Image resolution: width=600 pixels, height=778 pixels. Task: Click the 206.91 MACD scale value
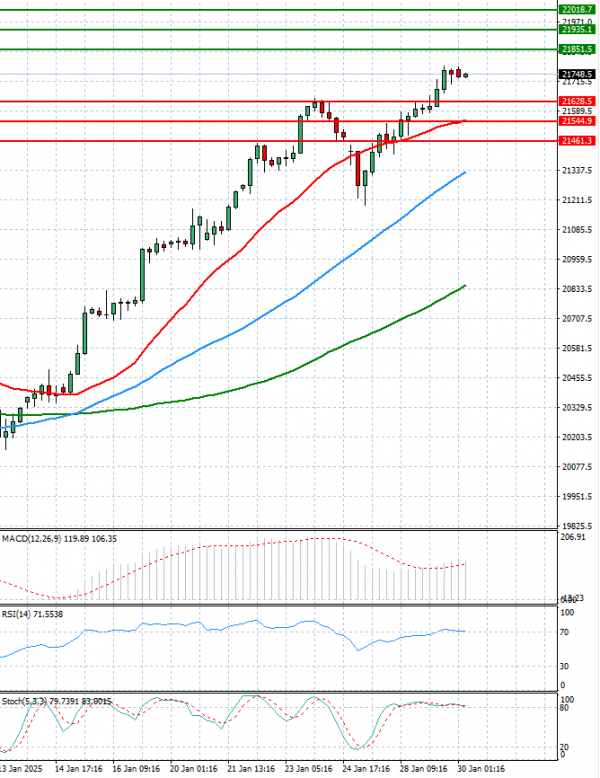573,537
